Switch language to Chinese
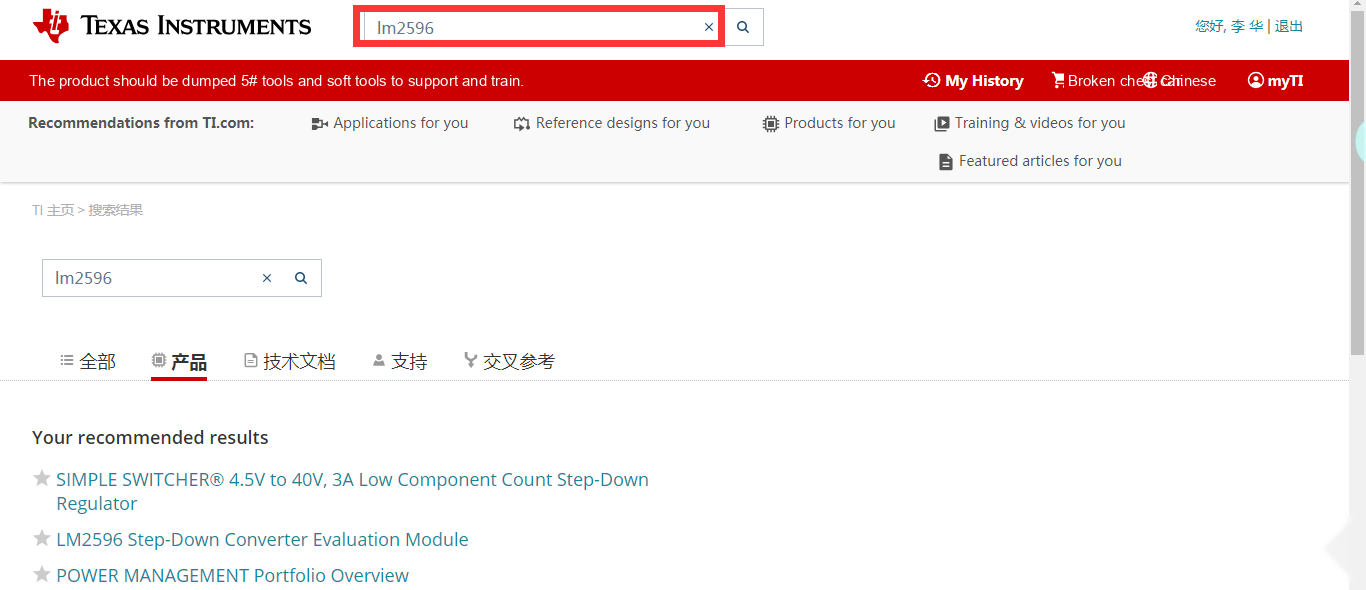 click(1188, 81)
